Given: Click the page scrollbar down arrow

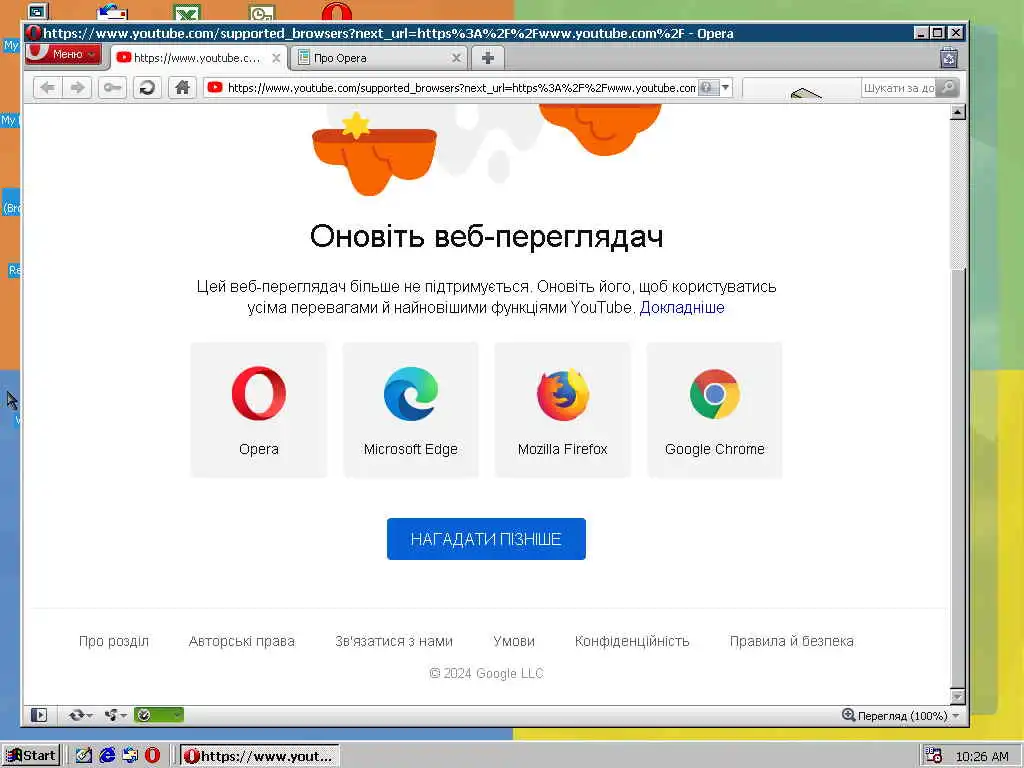Looking at the screenshot, I should [x=957, y=697].
